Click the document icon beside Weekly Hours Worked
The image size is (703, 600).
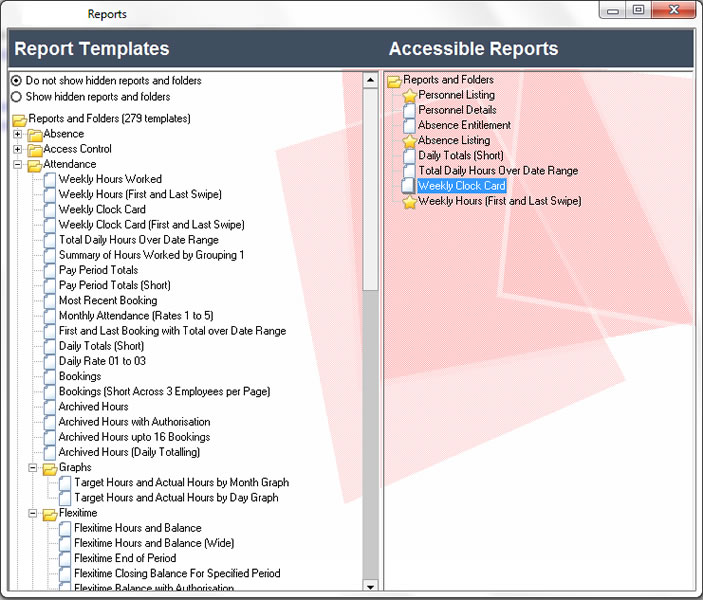[x=50, y=180]
